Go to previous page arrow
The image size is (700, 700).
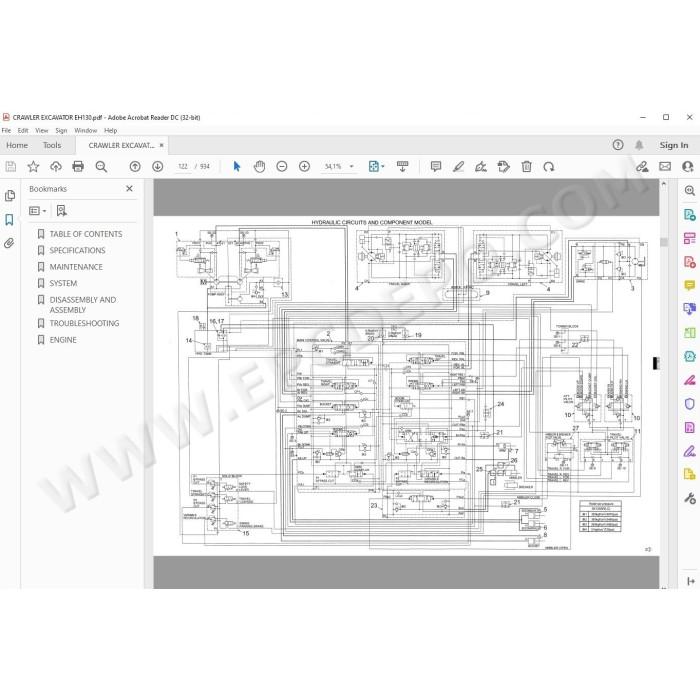[x=135, y=167]
